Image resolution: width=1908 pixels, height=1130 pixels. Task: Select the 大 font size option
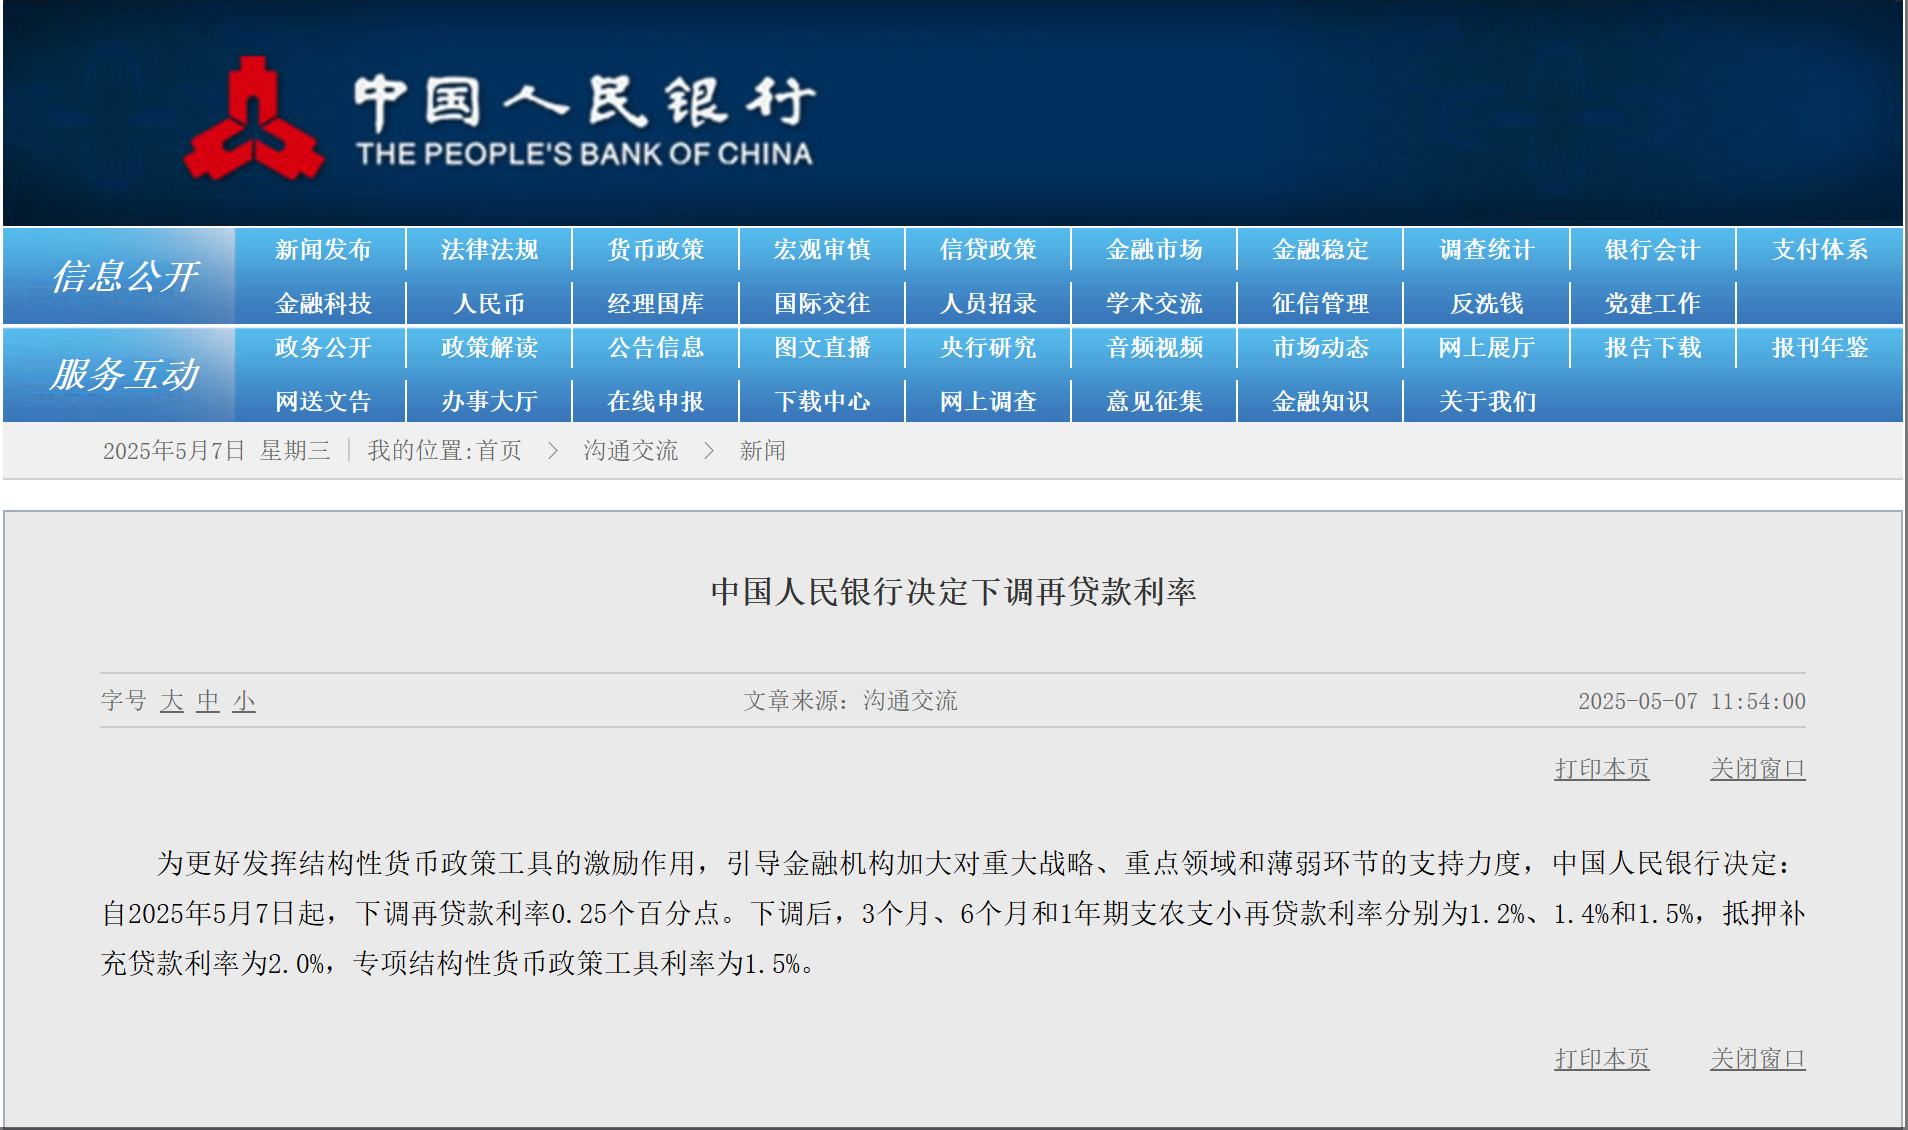point(172,701)
